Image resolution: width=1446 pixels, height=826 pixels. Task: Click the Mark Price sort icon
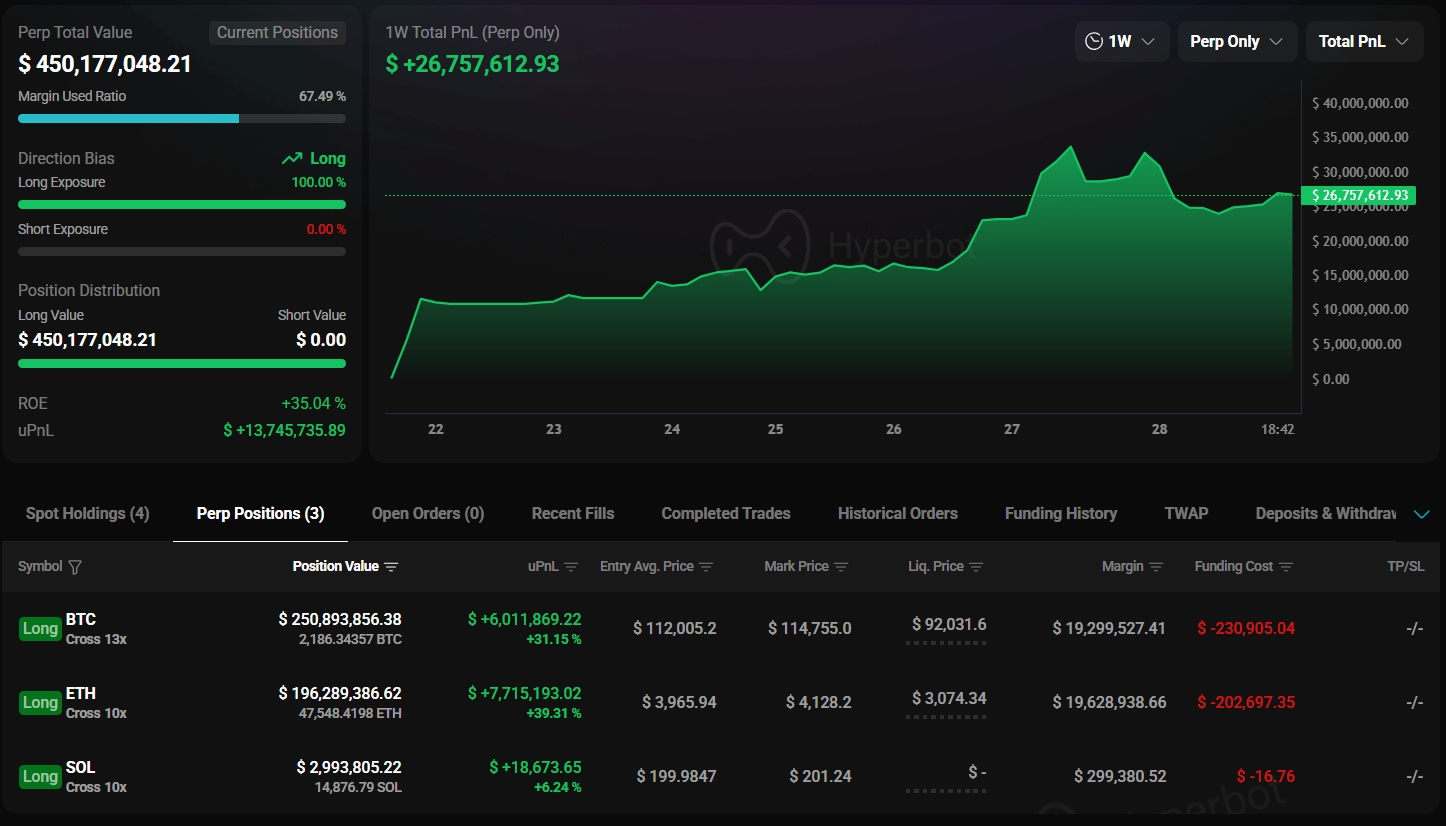tap(840, 566)
